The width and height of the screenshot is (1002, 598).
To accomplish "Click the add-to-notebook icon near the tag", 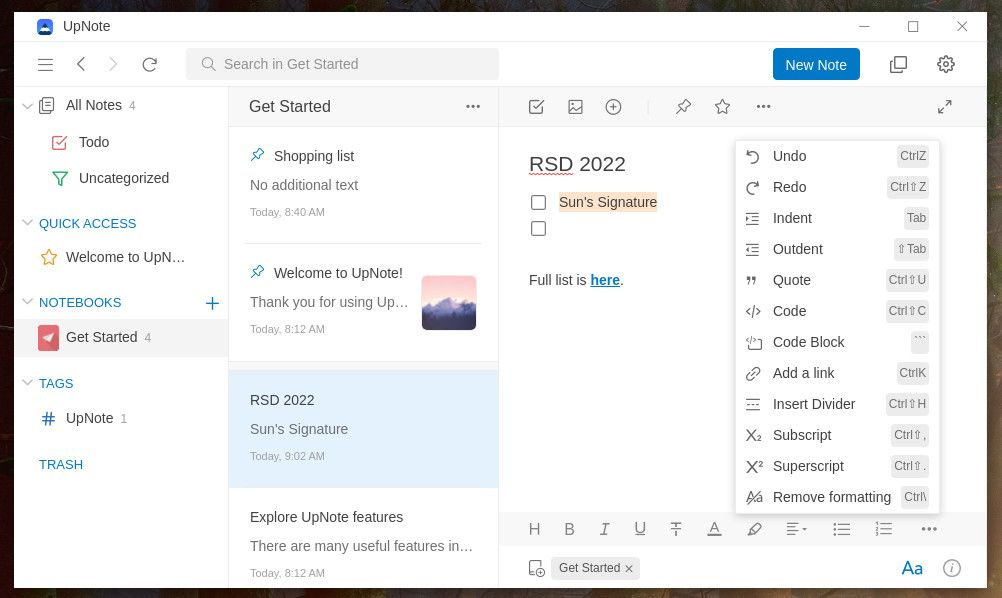I will click(537, 568).
